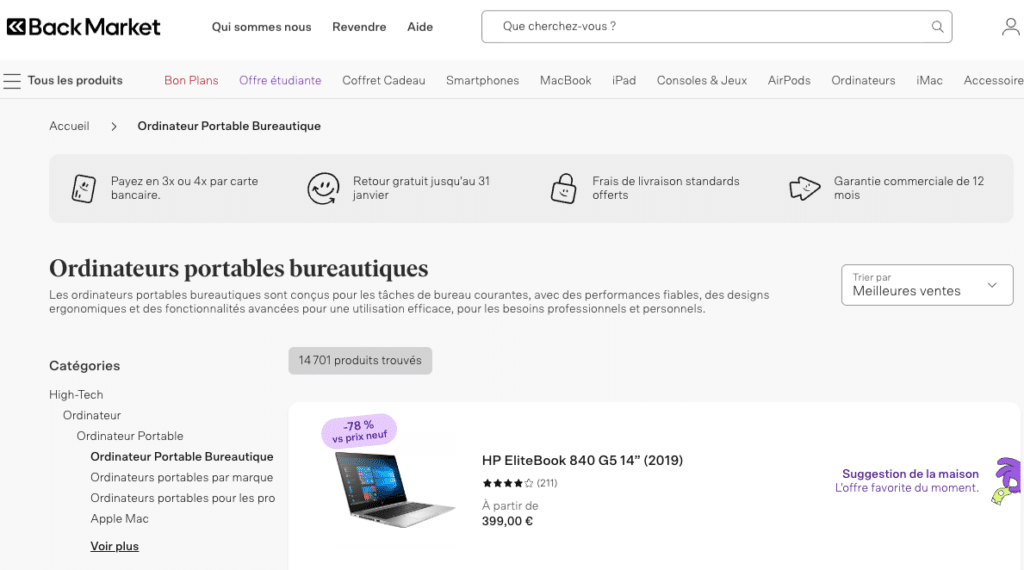Image resolution: width=1024 pixels, height=570 pixels.
Task: Open the Trier par Meilleures ventes dropdown
Action: coord(927,285)
